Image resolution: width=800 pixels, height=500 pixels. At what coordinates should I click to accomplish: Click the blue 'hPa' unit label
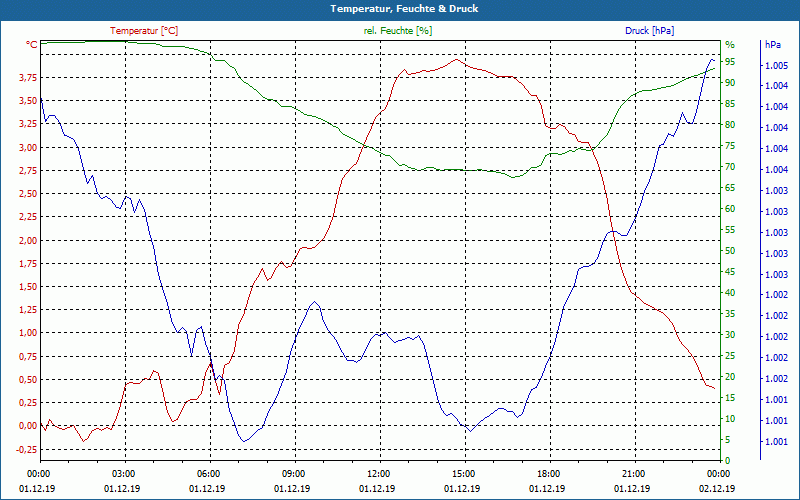[773, 45]
